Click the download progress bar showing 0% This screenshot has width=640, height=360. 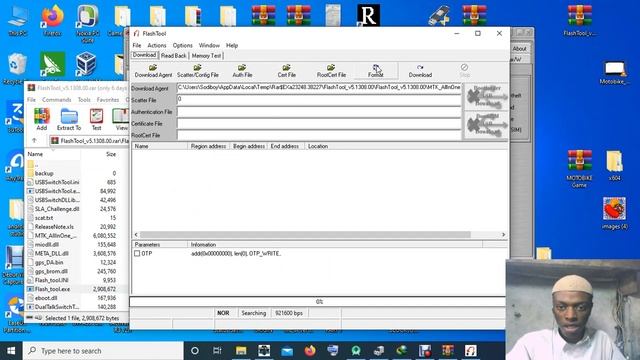pyautogui.click(x=318, y=302)
